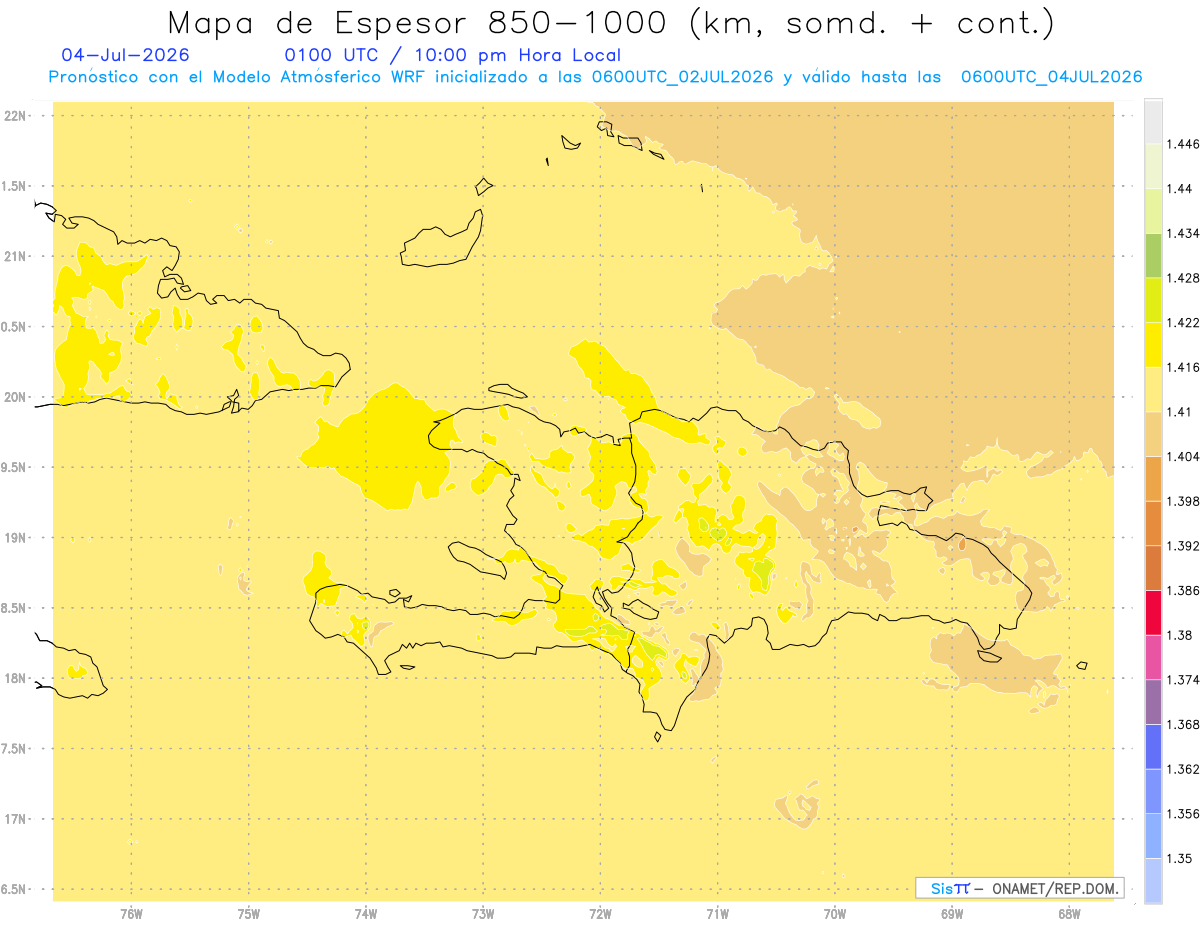Select the rust swatch between 1.386 and 1.392
Viewport: 1200px width, 927px height.
(x=1153, y=568)
